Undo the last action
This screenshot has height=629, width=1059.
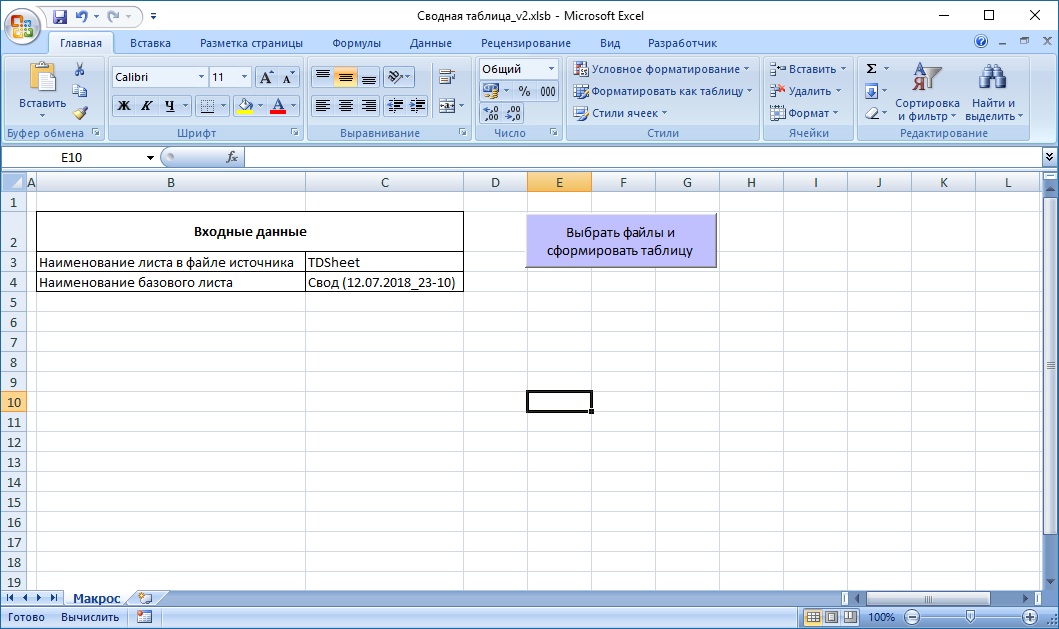82,16
